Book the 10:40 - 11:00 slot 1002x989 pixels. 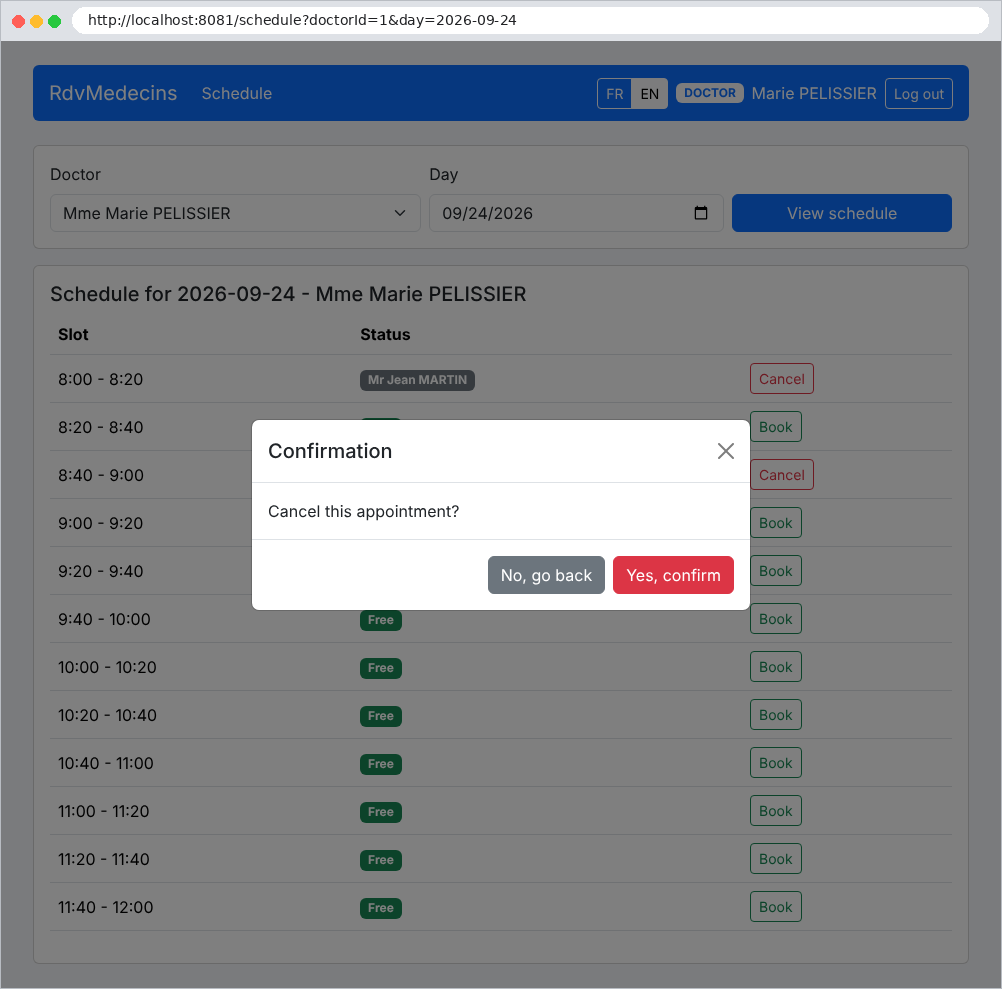pos(775,762)
